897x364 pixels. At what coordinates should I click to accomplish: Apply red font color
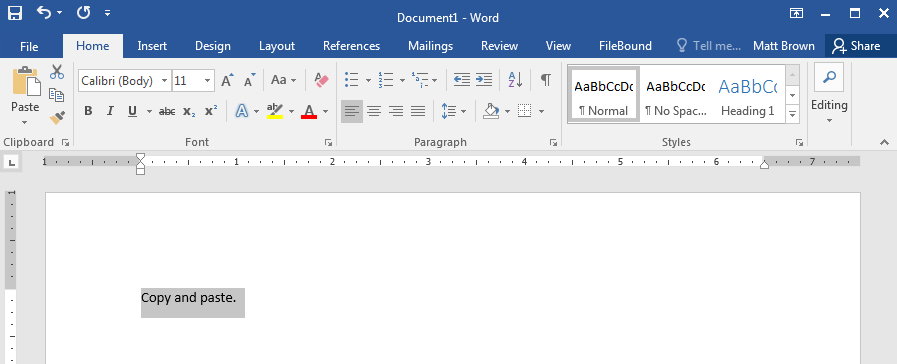coord(309,111)
